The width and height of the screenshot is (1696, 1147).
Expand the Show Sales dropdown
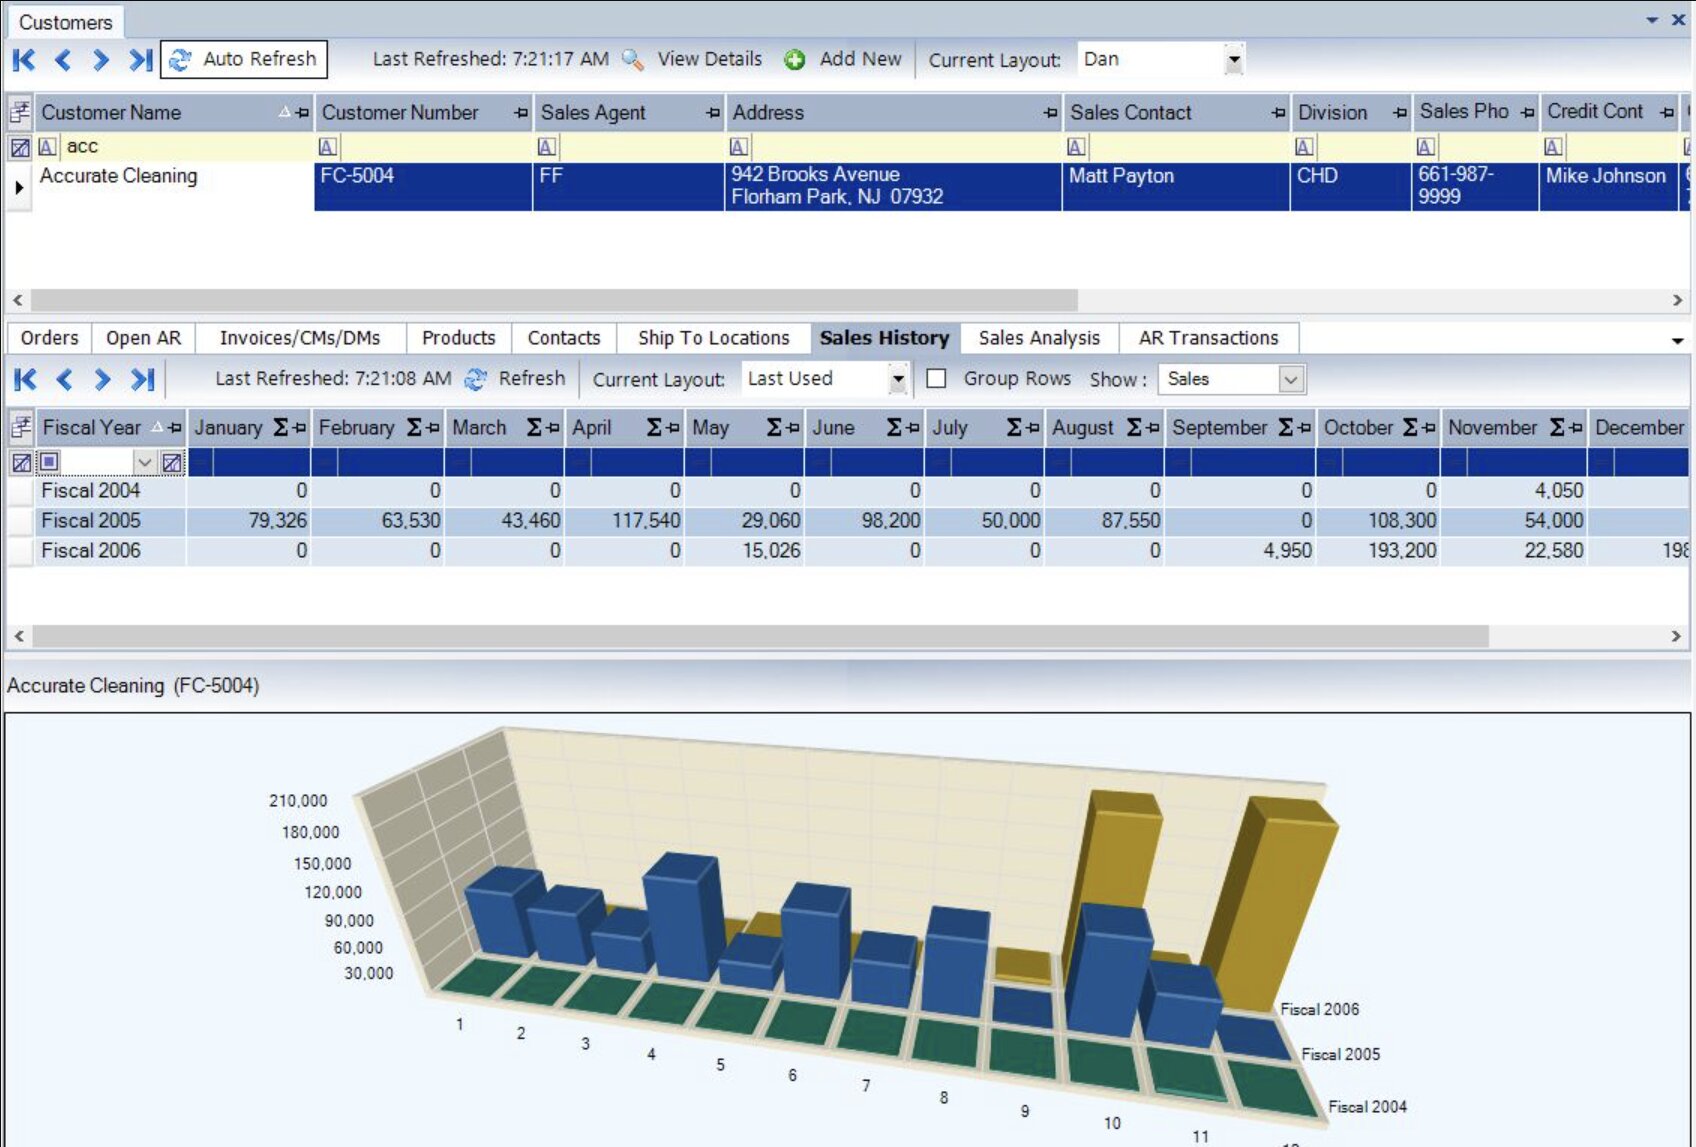tap(1291, 379)
